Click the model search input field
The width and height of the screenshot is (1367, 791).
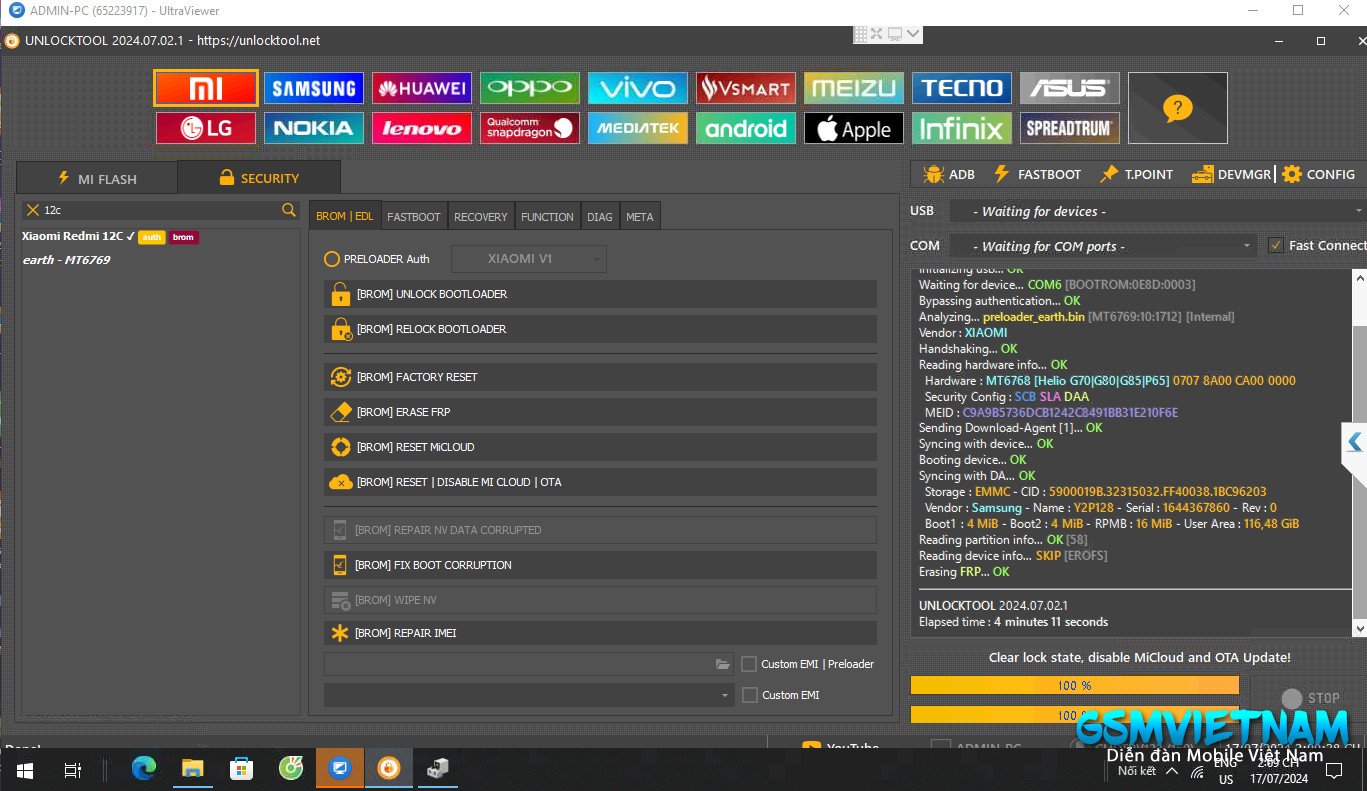click(x=162, y=210)
